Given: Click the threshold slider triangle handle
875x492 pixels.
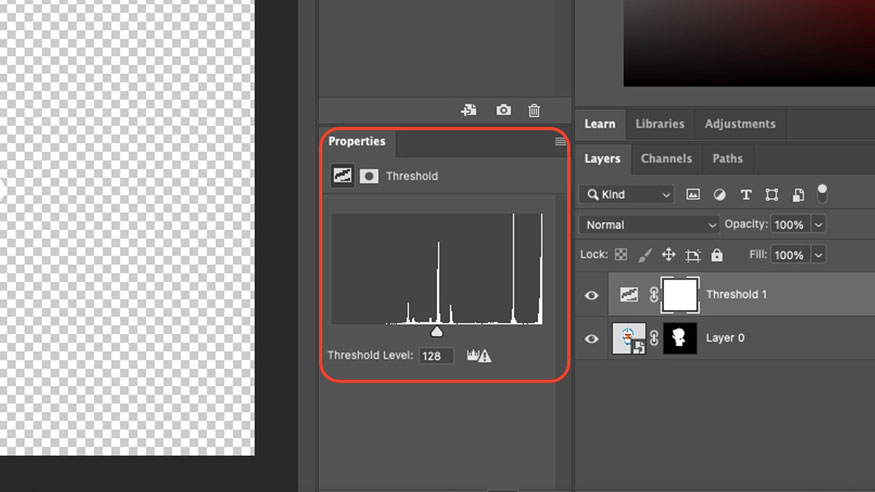Looking at the screenshot, I should (x=436, y=331).
